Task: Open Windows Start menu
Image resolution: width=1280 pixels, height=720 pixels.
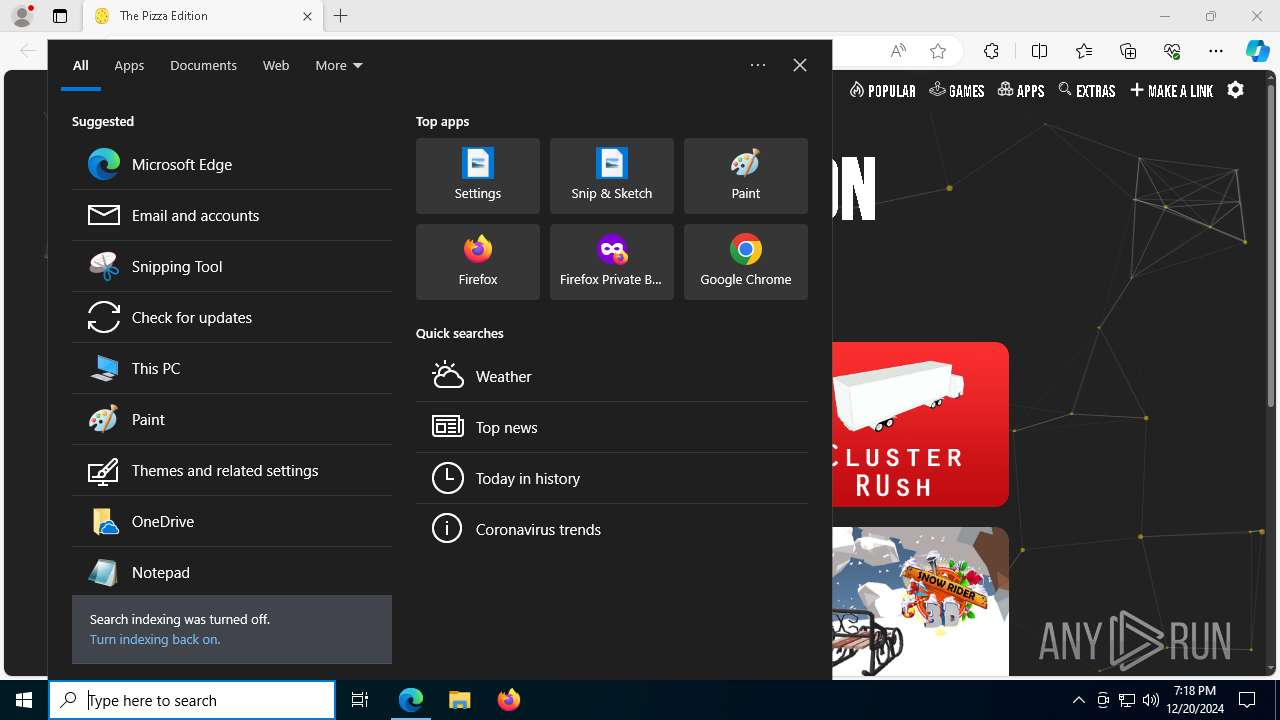Action: 24,700
